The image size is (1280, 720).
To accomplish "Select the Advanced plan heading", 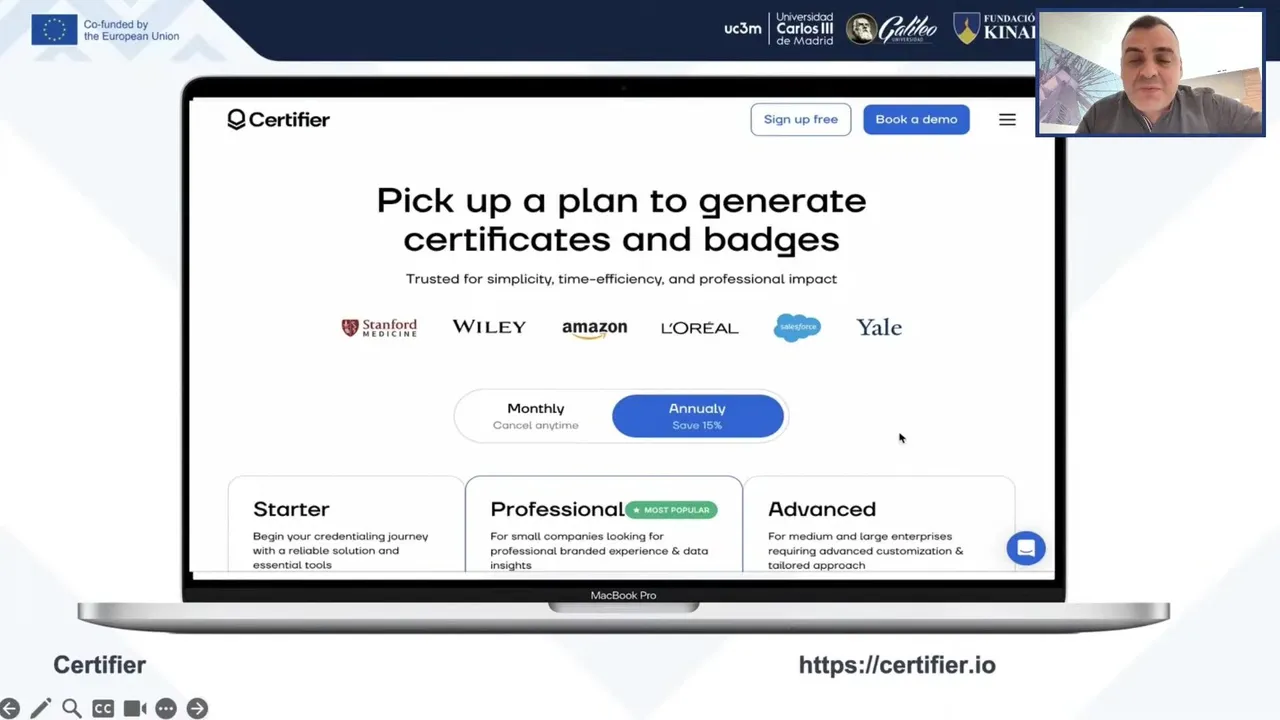I will [822, 509].
